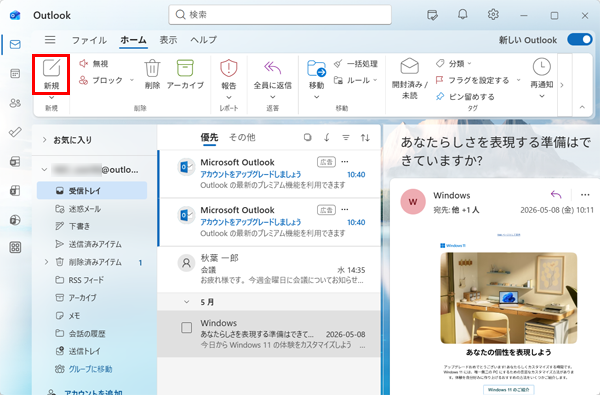Open notifications bell icon
The height and width of the screenshot is (395, 600).
coord(463,15)
